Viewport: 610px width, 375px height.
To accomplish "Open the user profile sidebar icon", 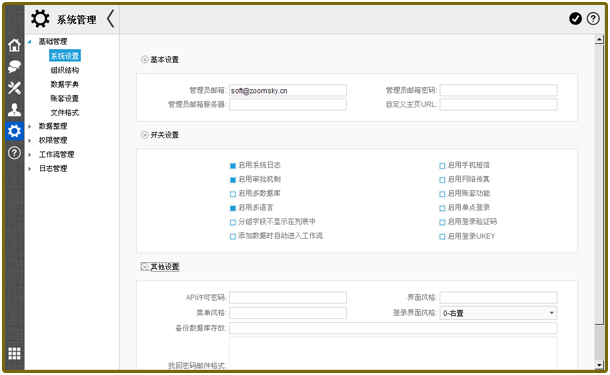I will point(14,110).
